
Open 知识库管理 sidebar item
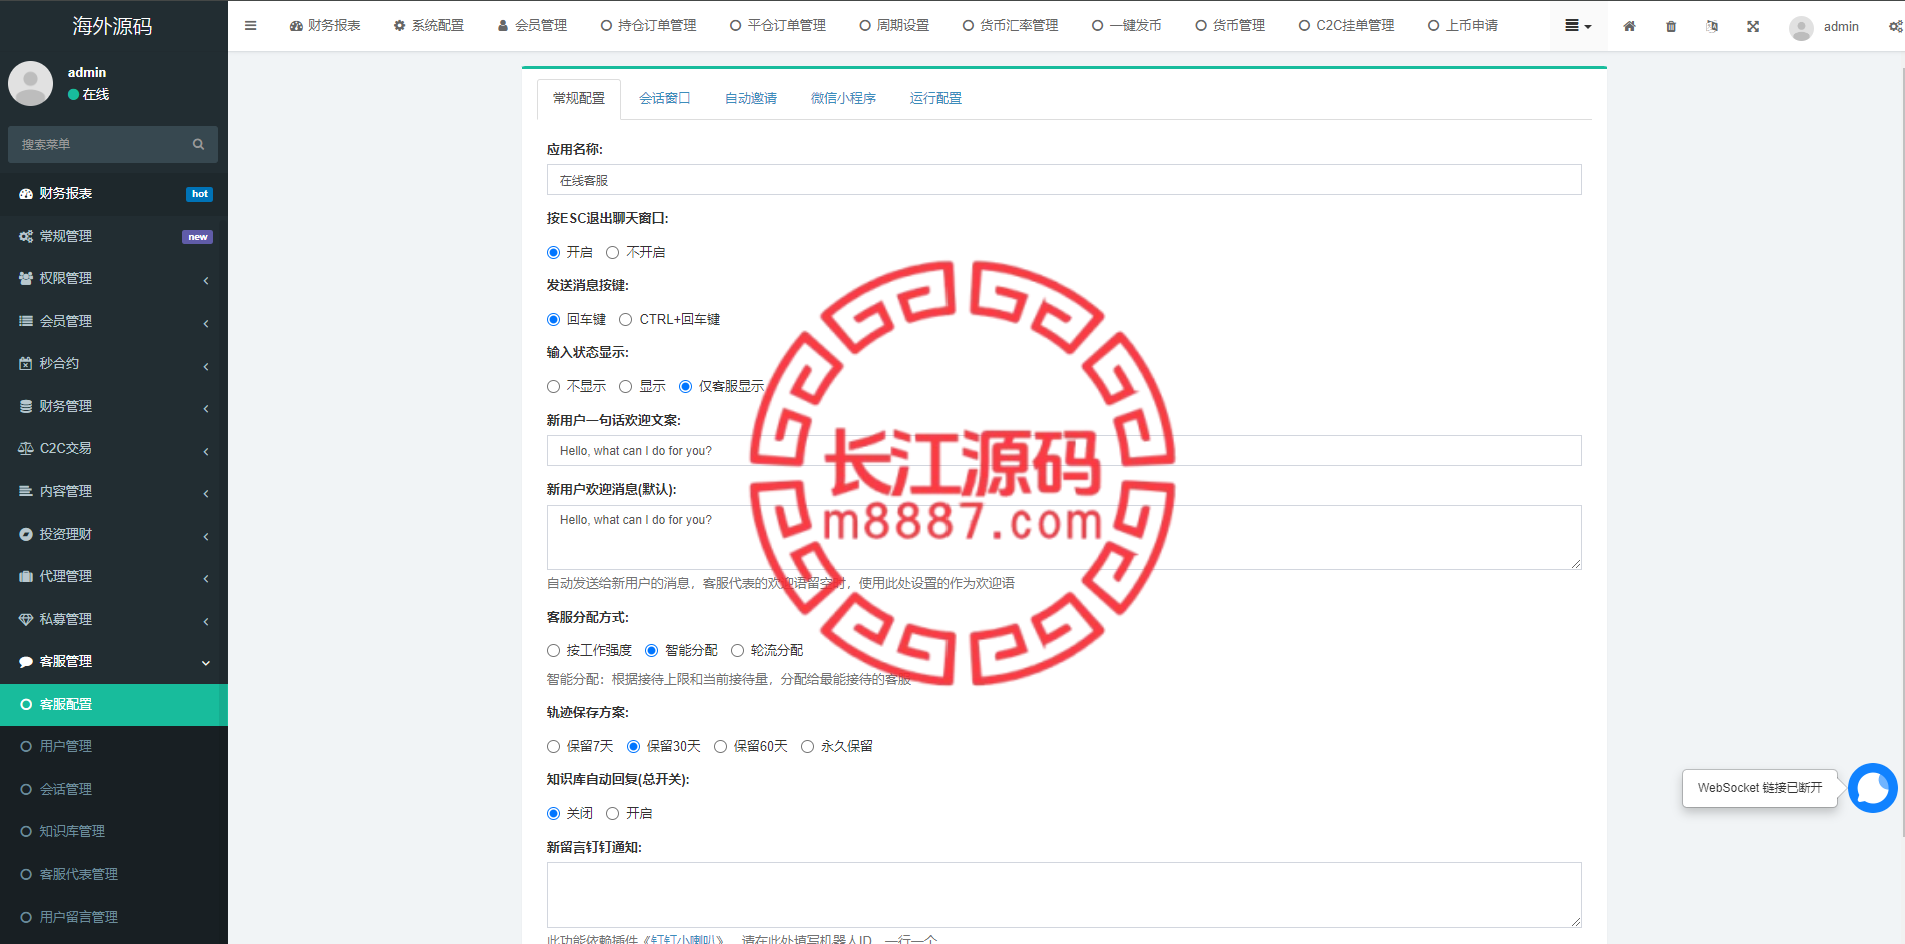(114, 832)
